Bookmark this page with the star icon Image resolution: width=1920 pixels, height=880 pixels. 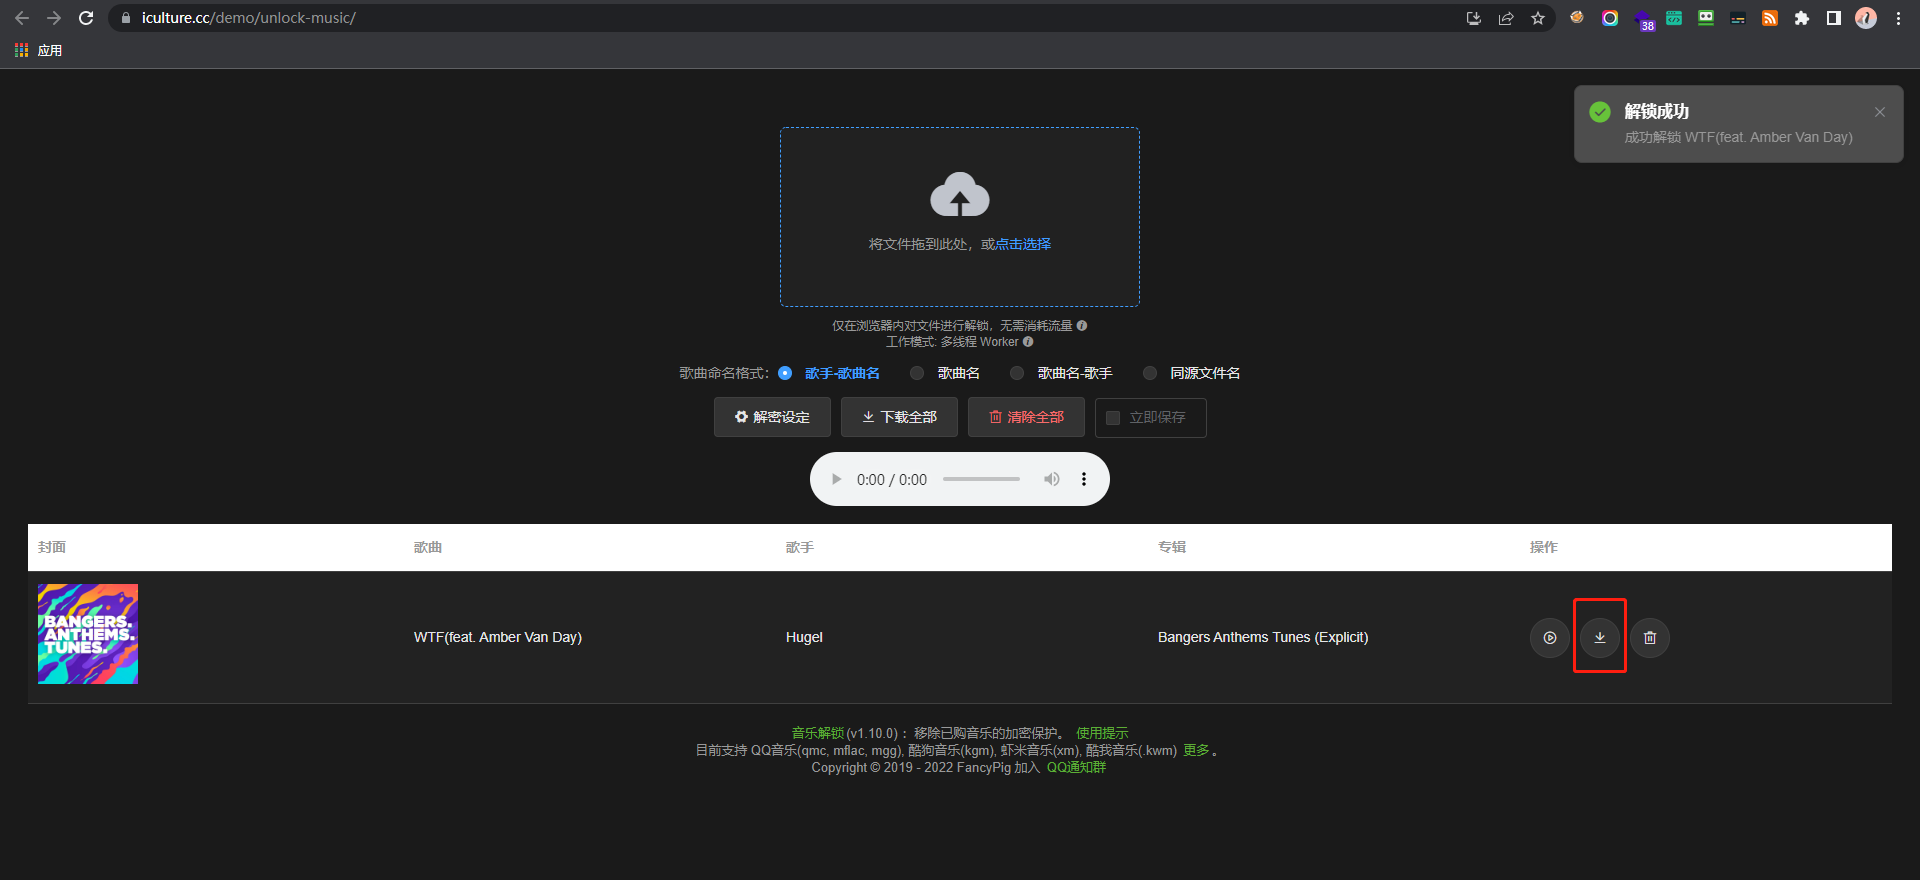[x=1538, y=18]
